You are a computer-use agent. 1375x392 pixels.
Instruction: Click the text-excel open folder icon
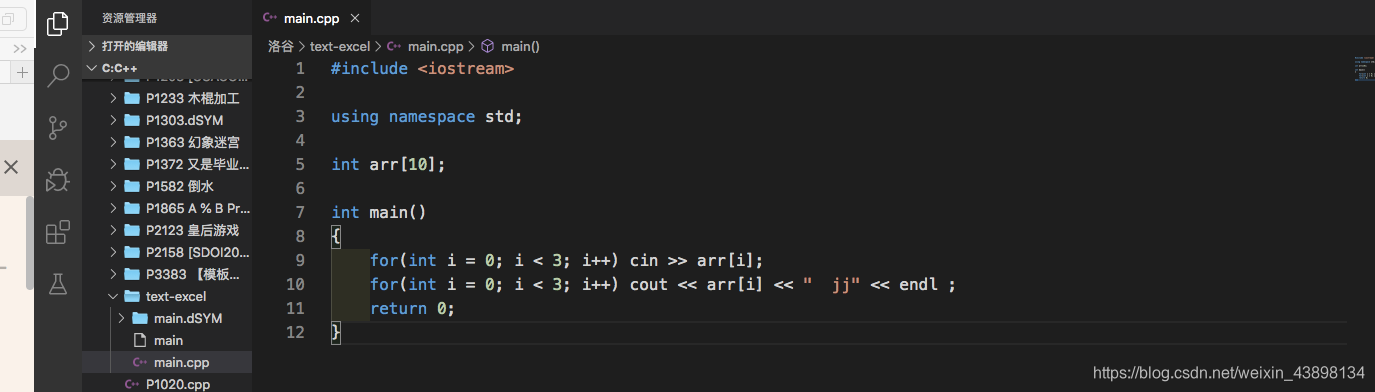[132, 296]
